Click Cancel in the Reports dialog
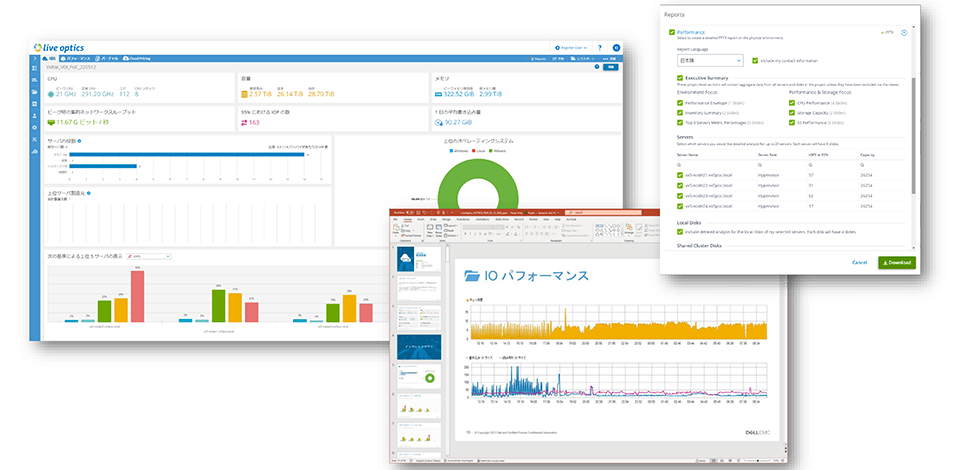 pyautogui.click(x=858, y=262)
